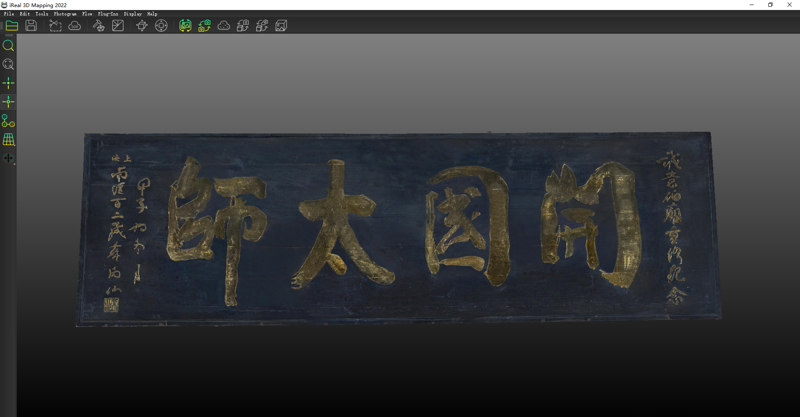This screenshot has height=417, width=800.
Task: Select the magnifier tool atop the left sidebar
Action: click(8, 46)
